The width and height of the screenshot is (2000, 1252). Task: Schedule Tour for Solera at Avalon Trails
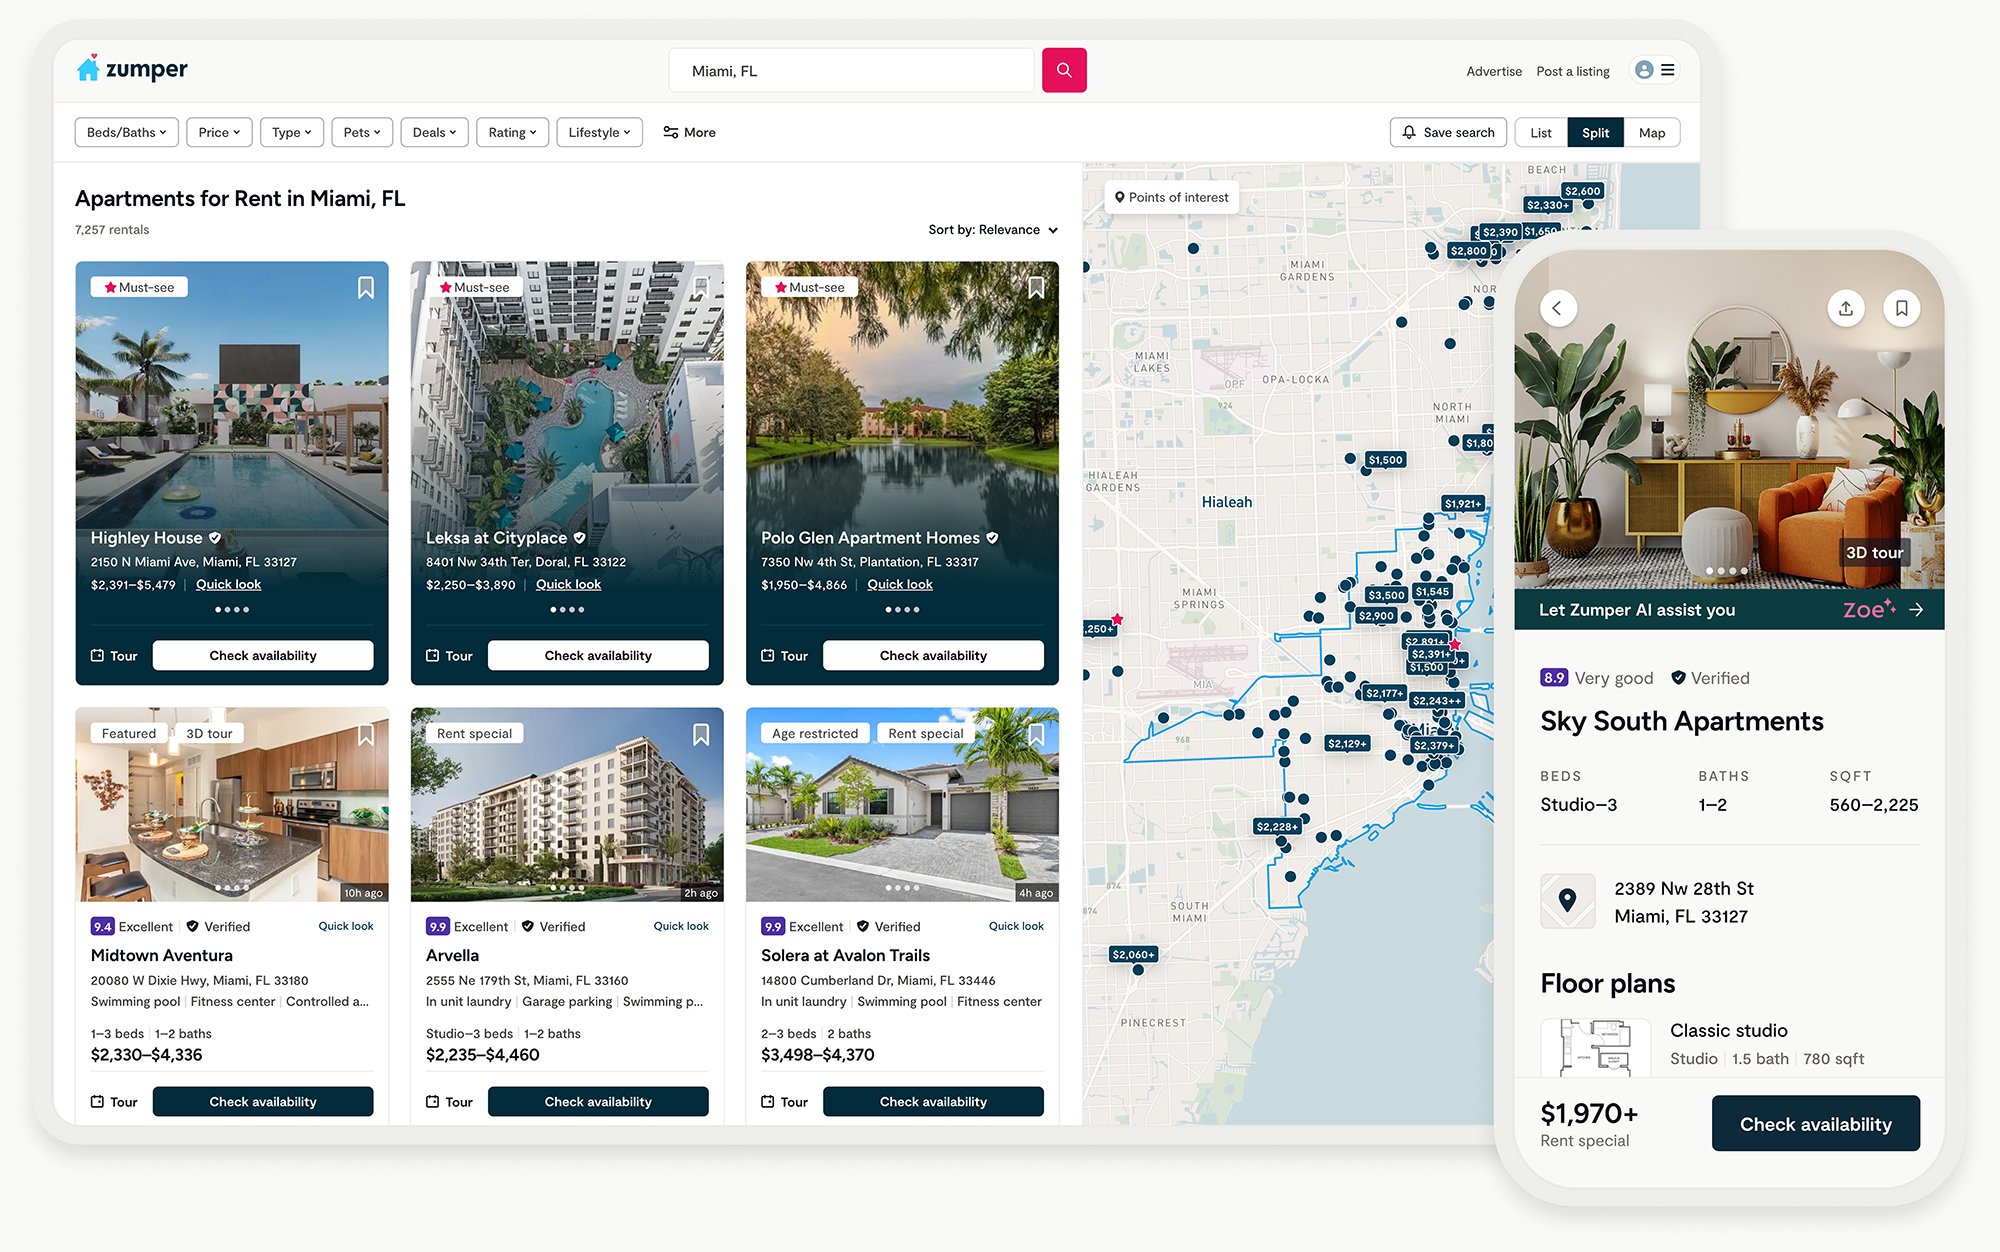click(784, 1102)
